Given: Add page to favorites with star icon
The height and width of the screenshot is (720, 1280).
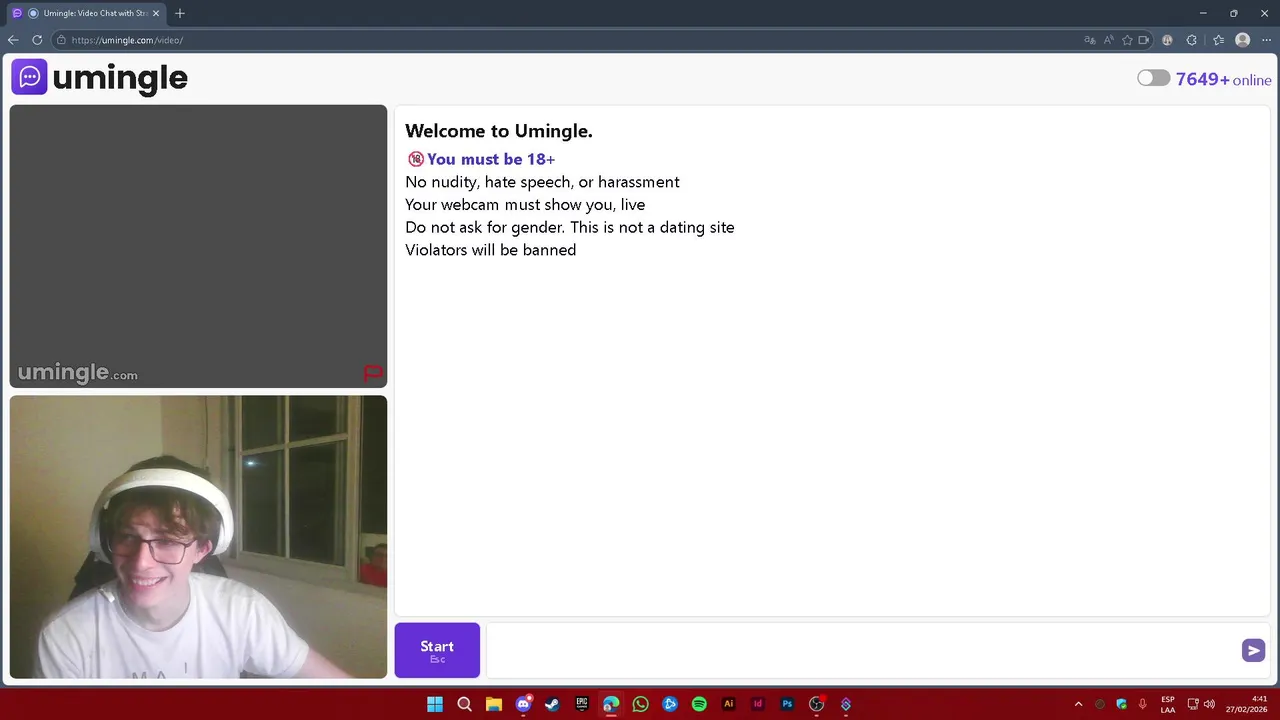Looking at the screenshot, I should tap(1128, 40).
